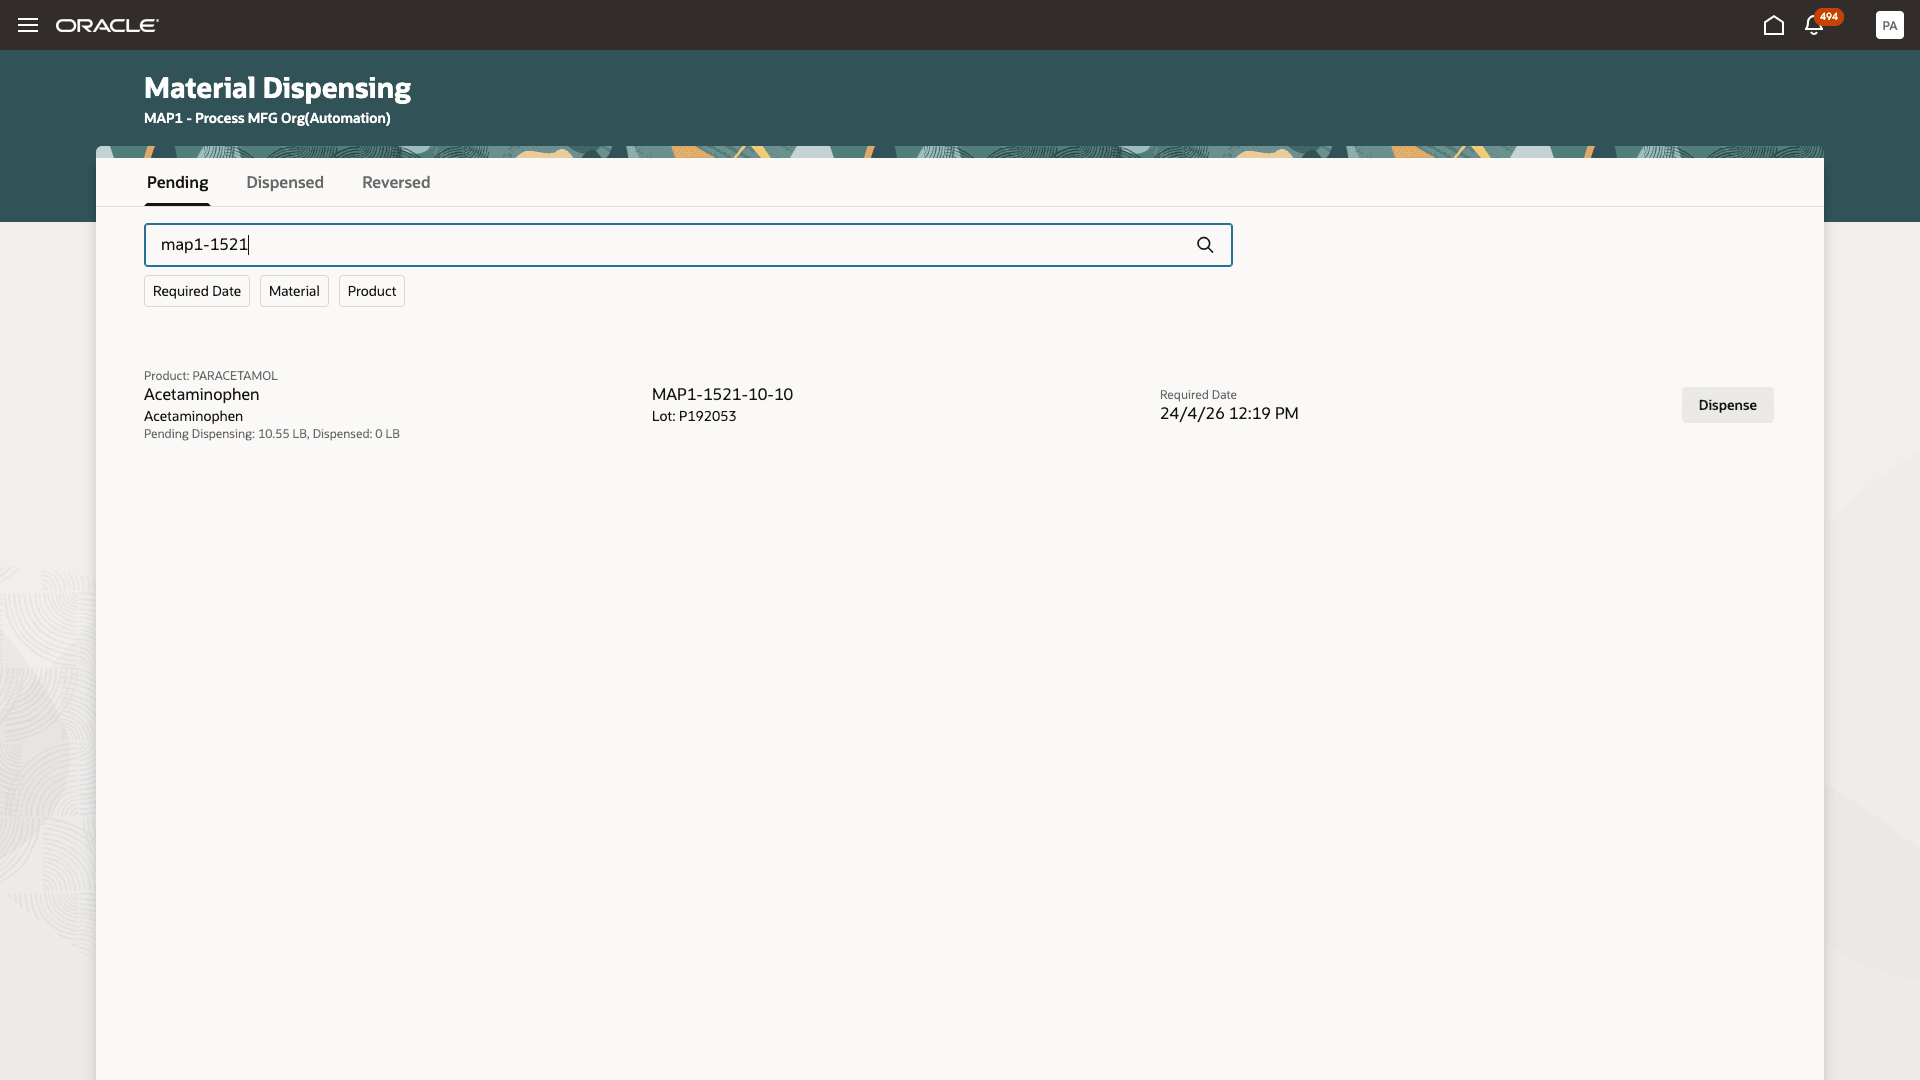Click Product: PARACETAMOL label

tap(211, 376)
